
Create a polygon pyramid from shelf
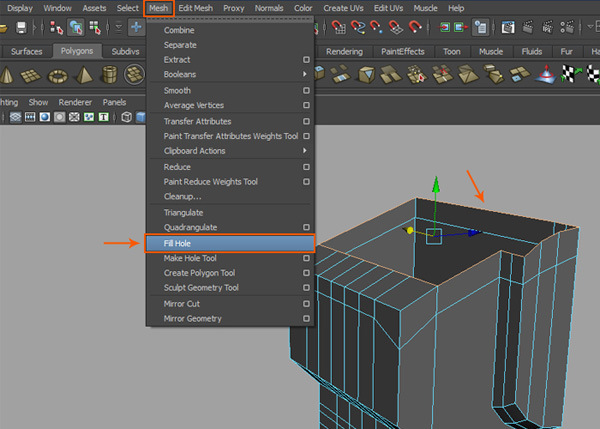(84, 75)
